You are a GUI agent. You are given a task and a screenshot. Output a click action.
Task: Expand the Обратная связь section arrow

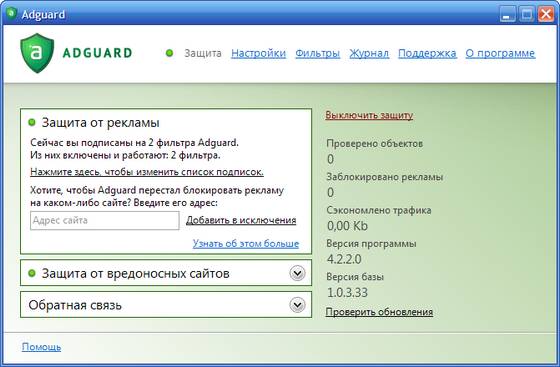[297, 305]
